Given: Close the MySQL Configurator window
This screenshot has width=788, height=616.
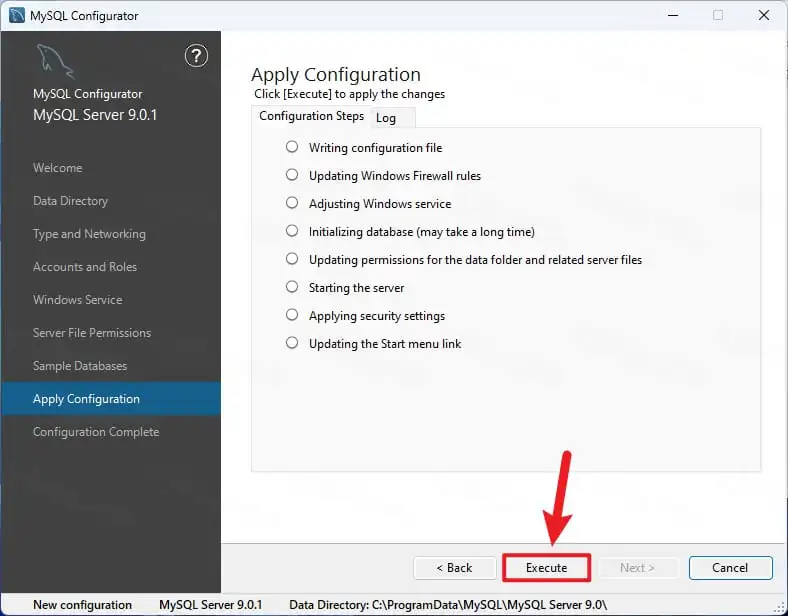Looking at the screenshot, I should click(764, 15).
